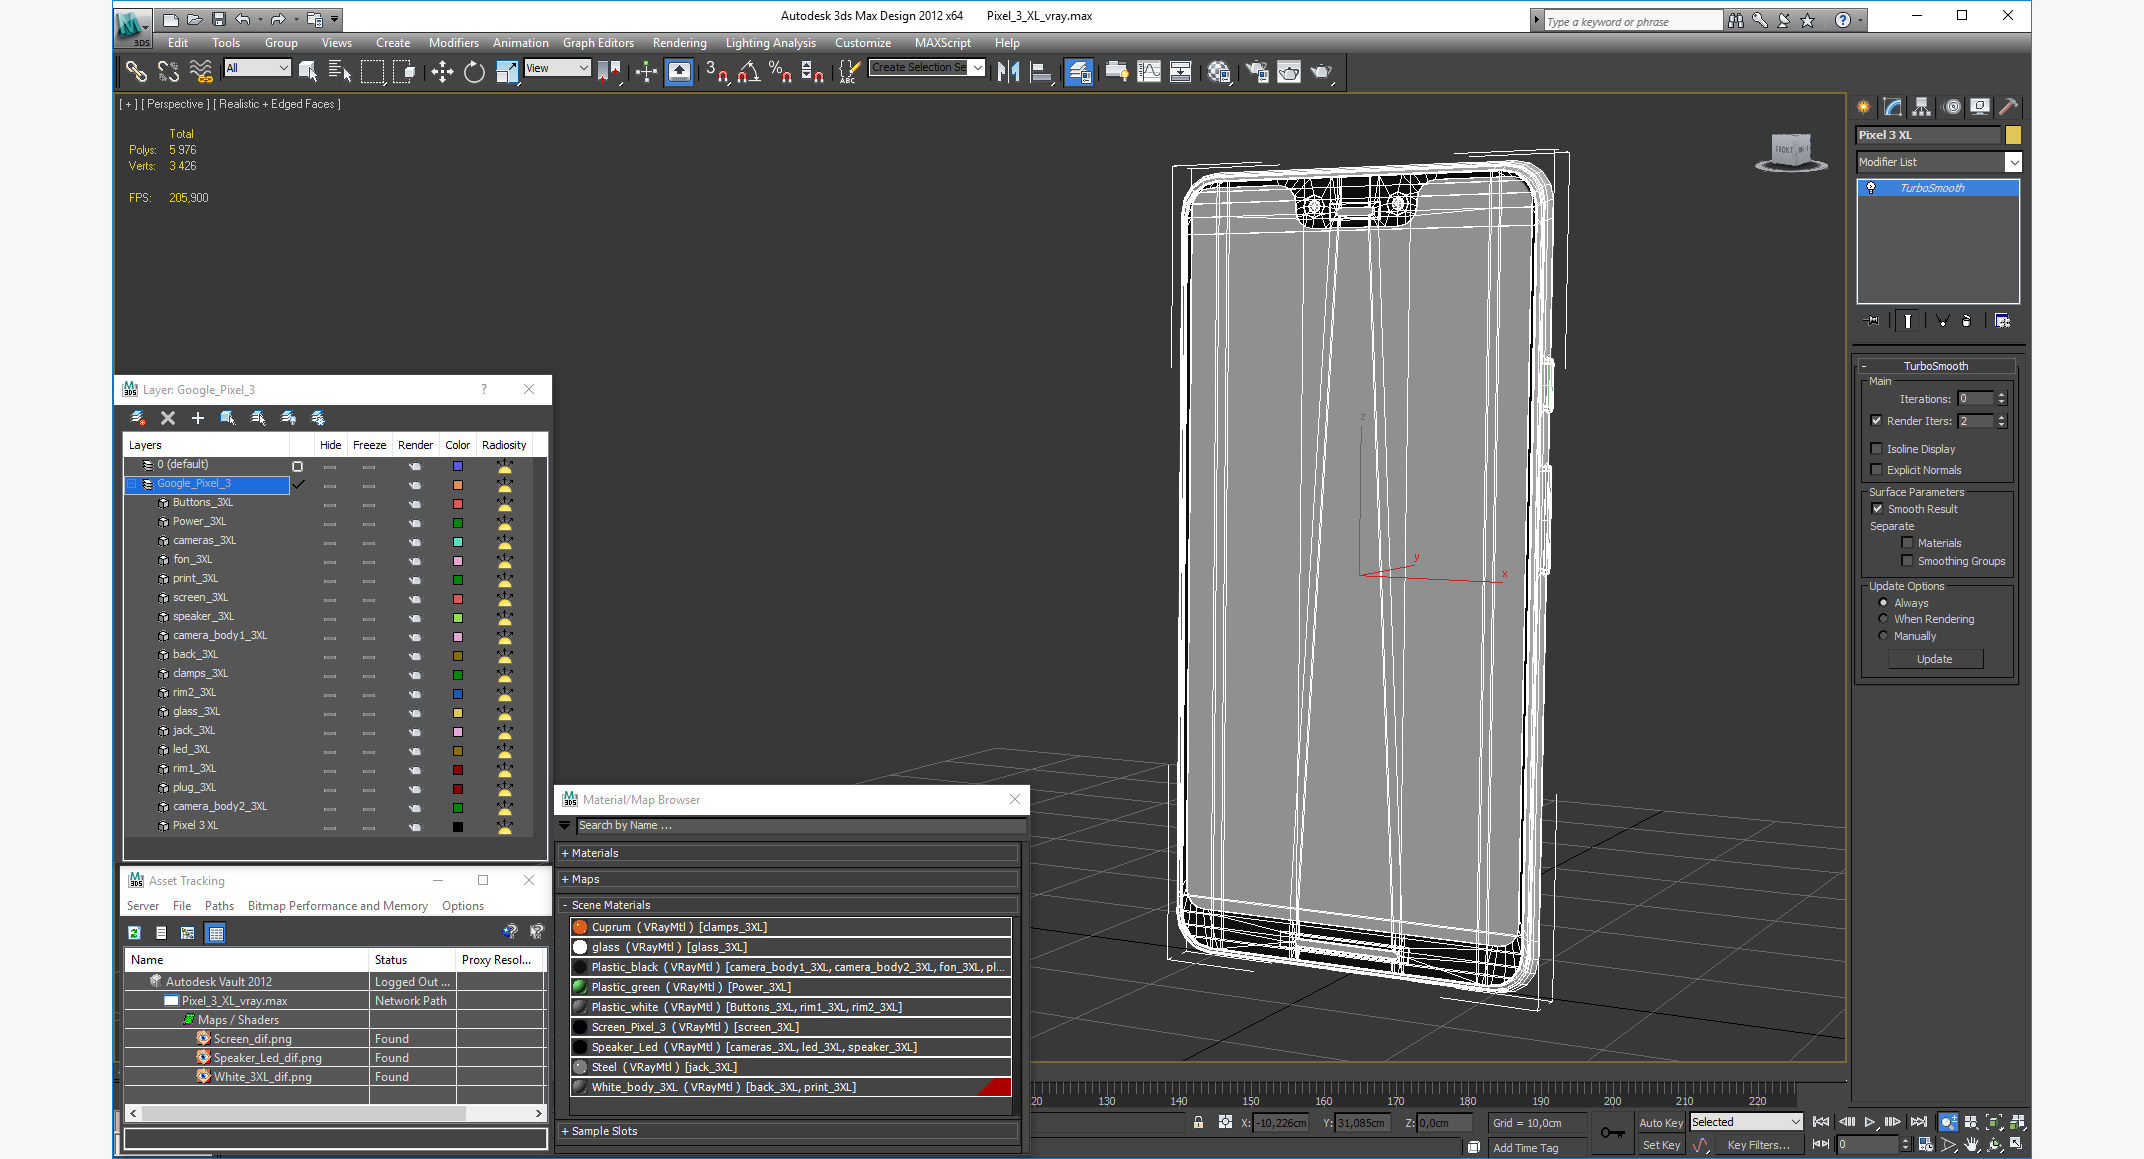Viewport: 2144px width, 1159px height.
Task: Activate the Select Object tool
Action: (x=308, y=71)
